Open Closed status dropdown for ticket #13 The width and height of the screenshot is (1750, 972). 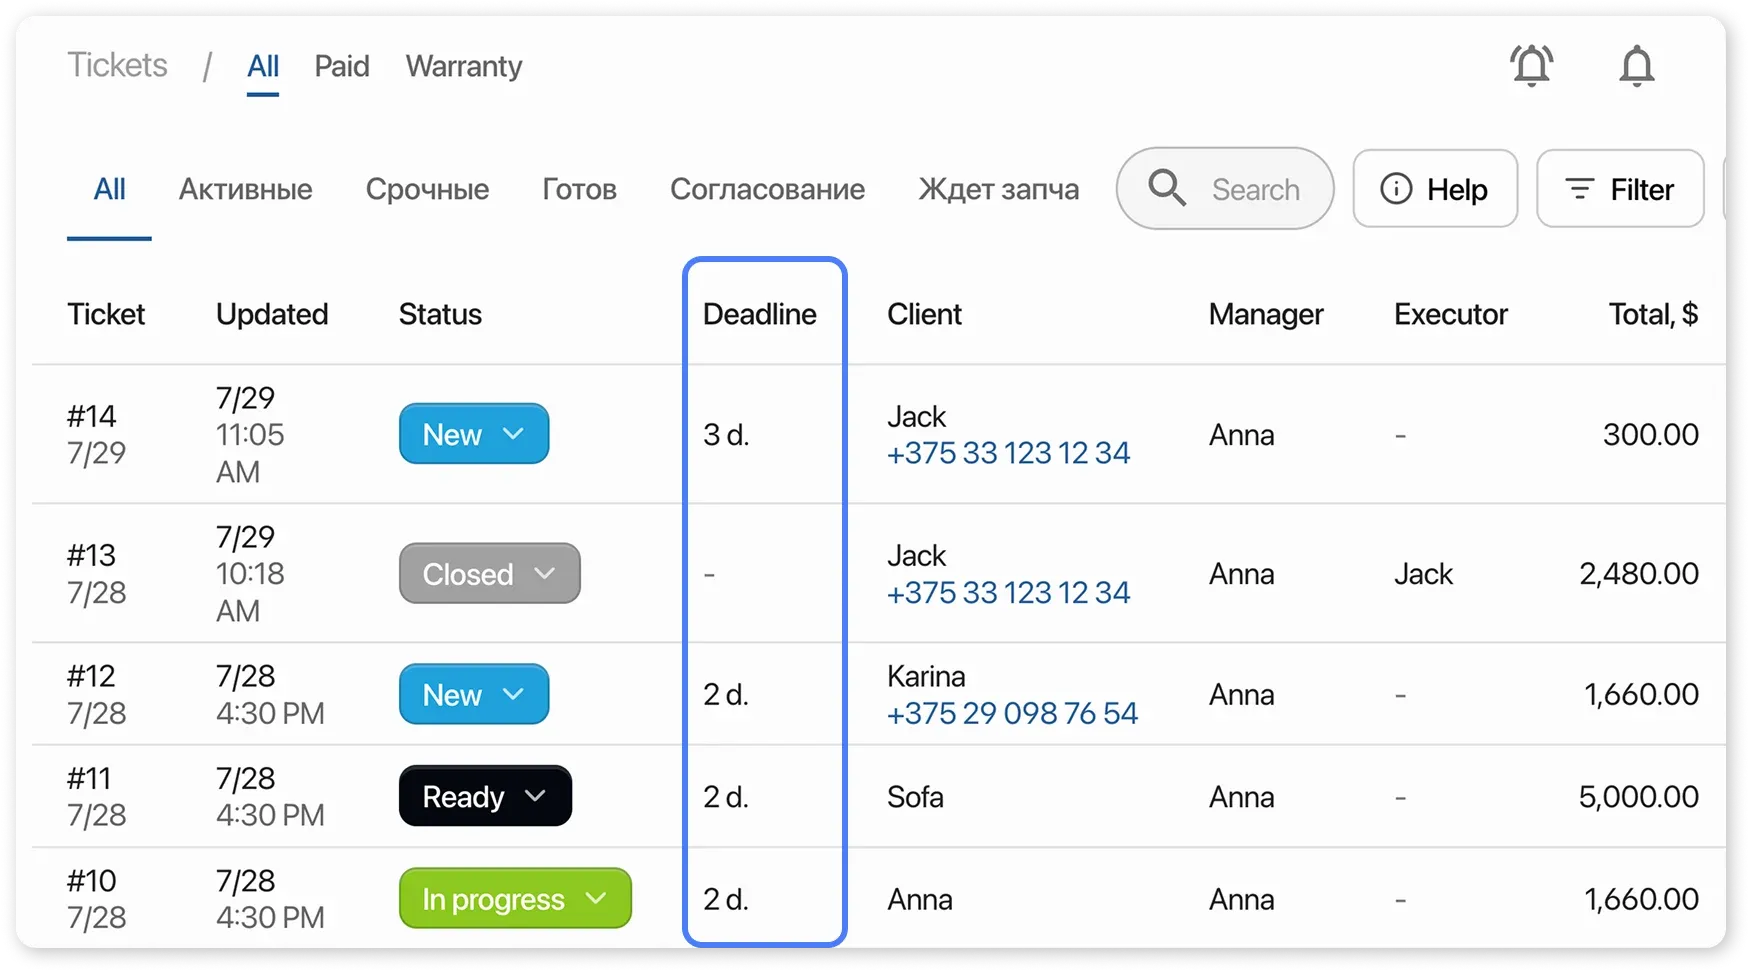pyautogui.click(x=489, y=574)
